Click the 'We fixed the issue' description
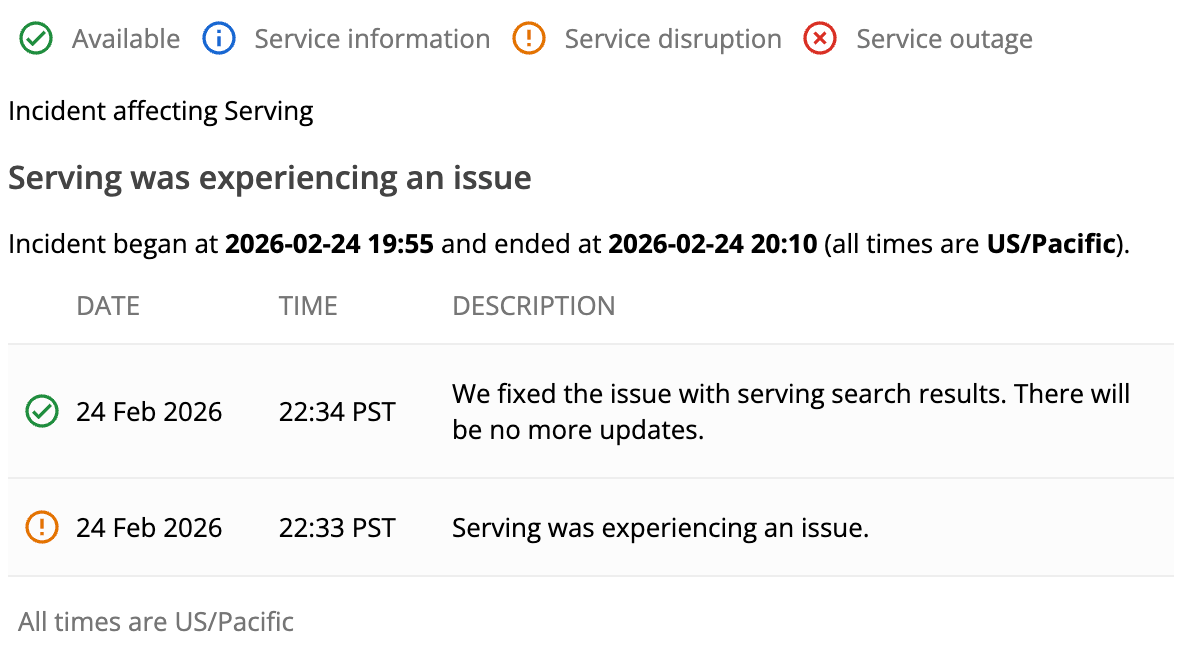Viewport: 1186px width, 654px height. click(790, 411)
